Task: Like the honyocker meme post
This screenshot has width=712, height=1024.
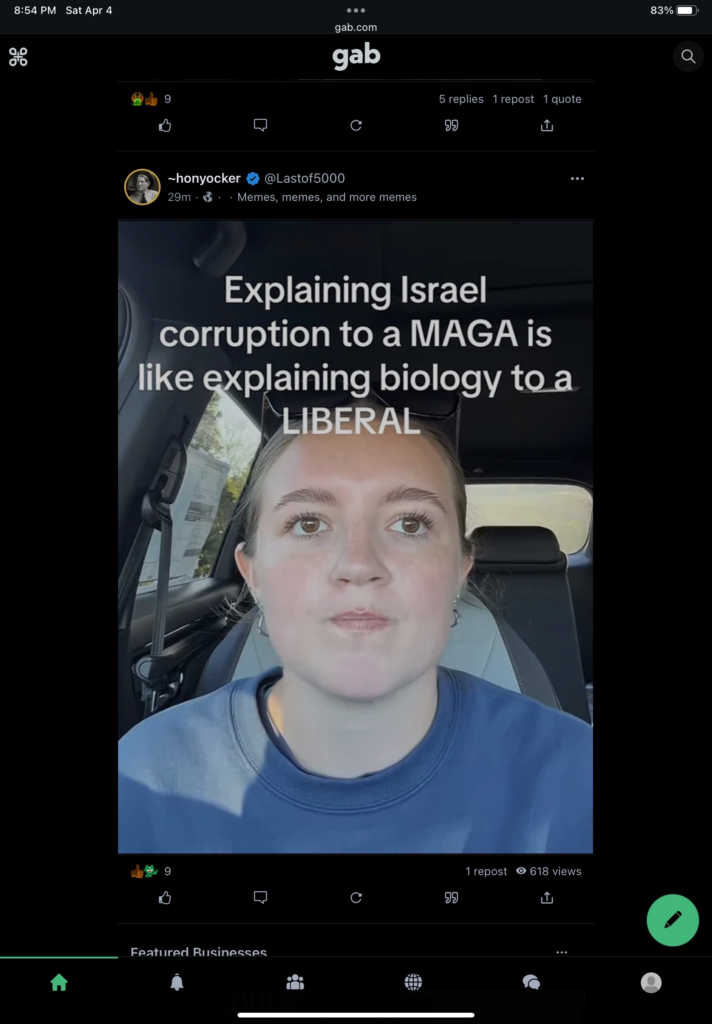Action: click(x=165, y=897)
